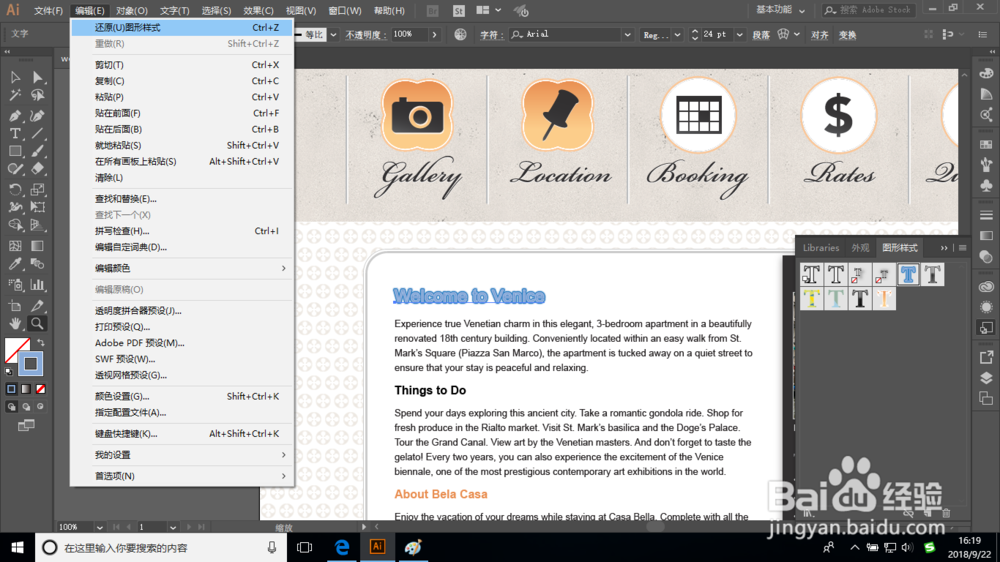Select the blue T graphic style swatch
1000x562 pixels.
908,274
